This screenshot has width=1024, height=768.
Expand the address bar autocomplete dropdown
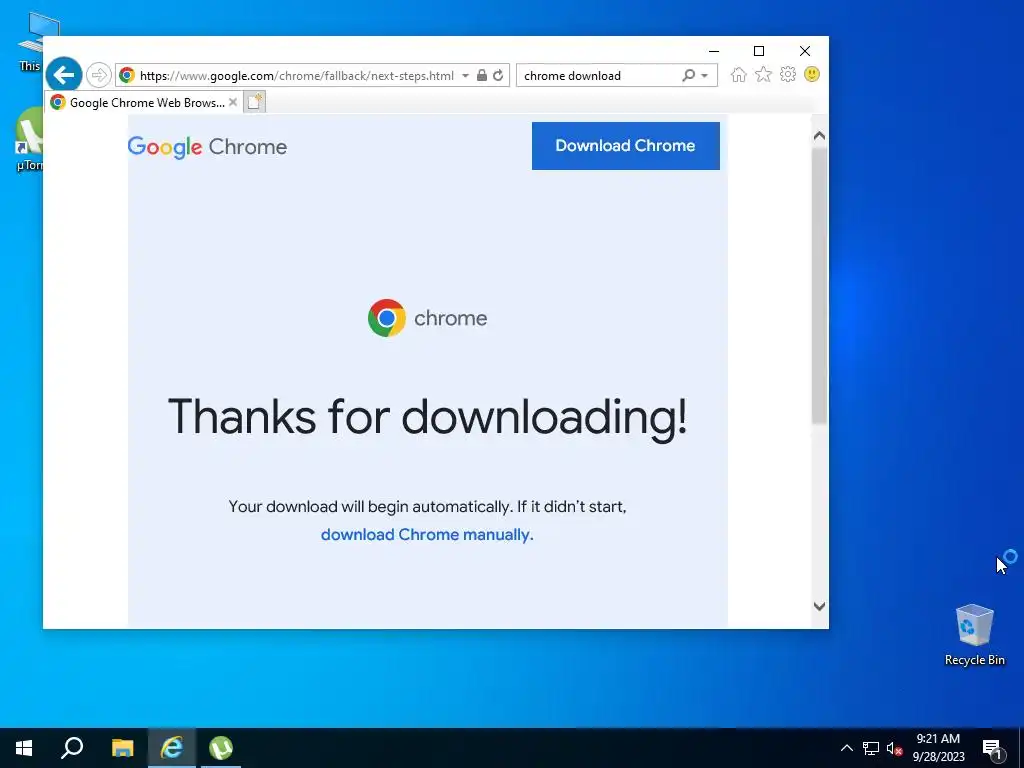pyautogui.click(x=466, y=76)
